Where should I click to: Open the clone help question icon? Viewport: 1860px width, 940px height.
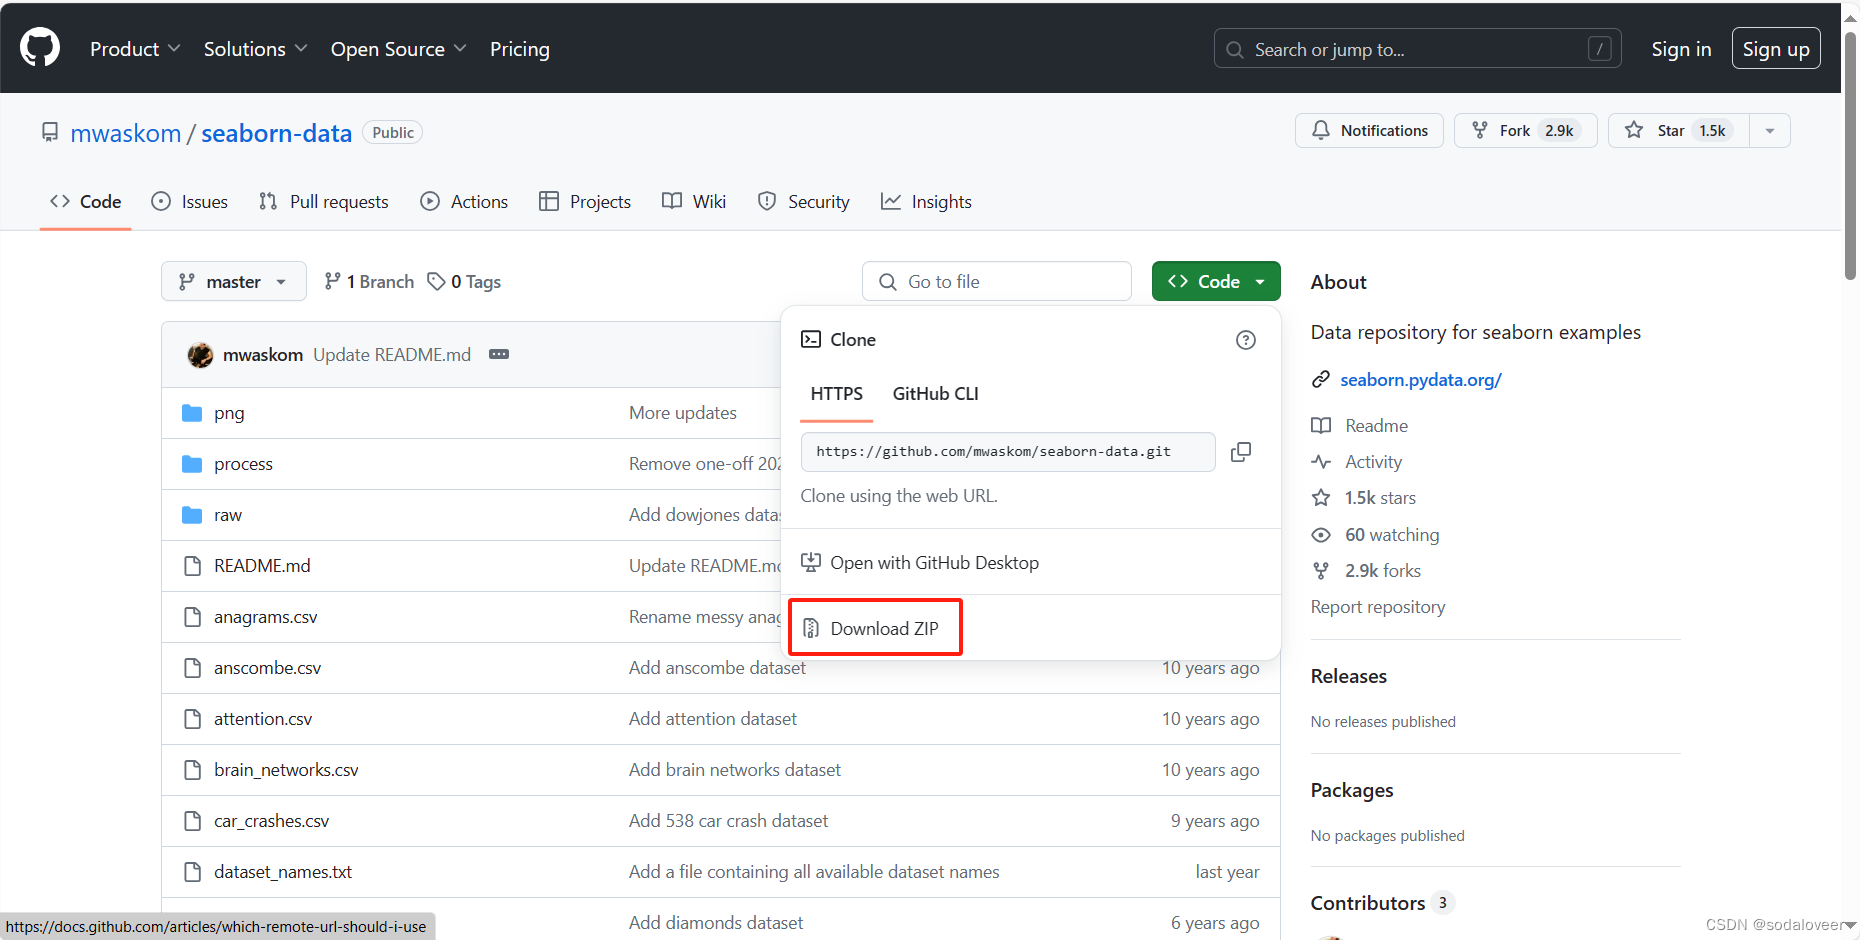tap(1246, 340)
